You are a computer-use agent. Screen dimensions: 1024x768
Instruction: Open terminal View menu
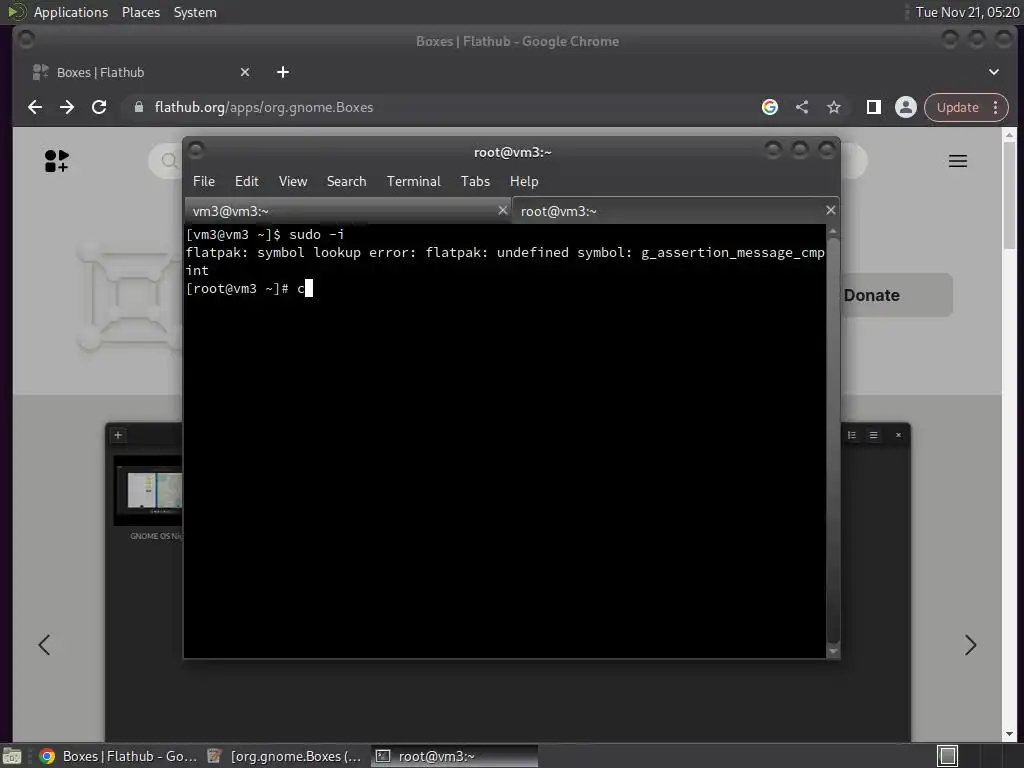(x=293, y=182)
